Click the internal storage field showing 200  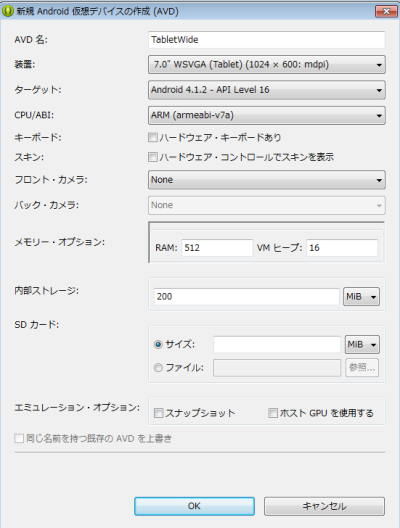pyautogui.click(x=247, y=297)
